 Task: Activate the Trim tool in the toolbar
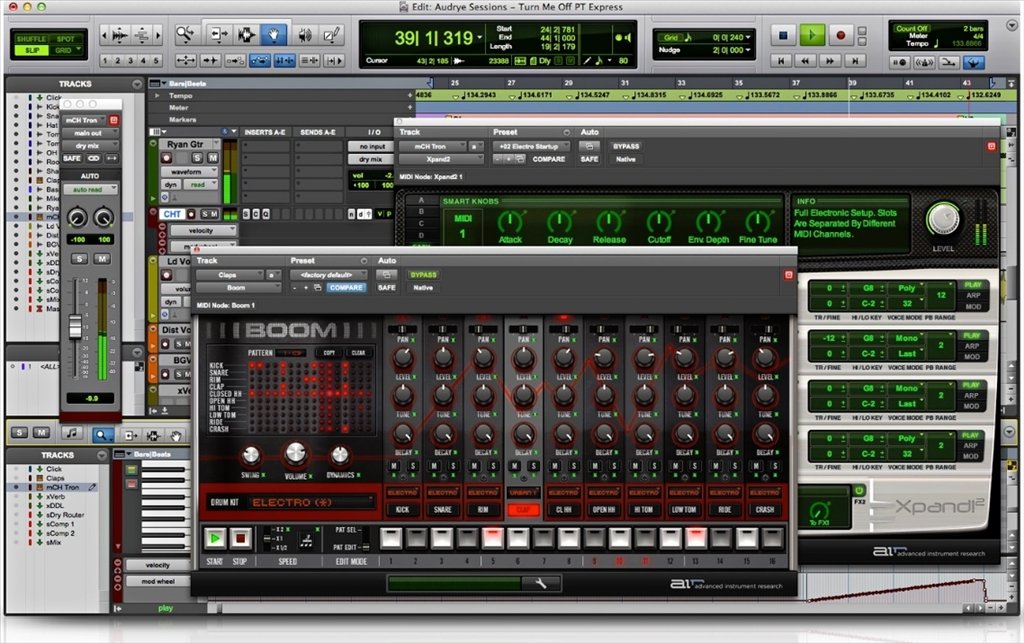click(218, 33)
